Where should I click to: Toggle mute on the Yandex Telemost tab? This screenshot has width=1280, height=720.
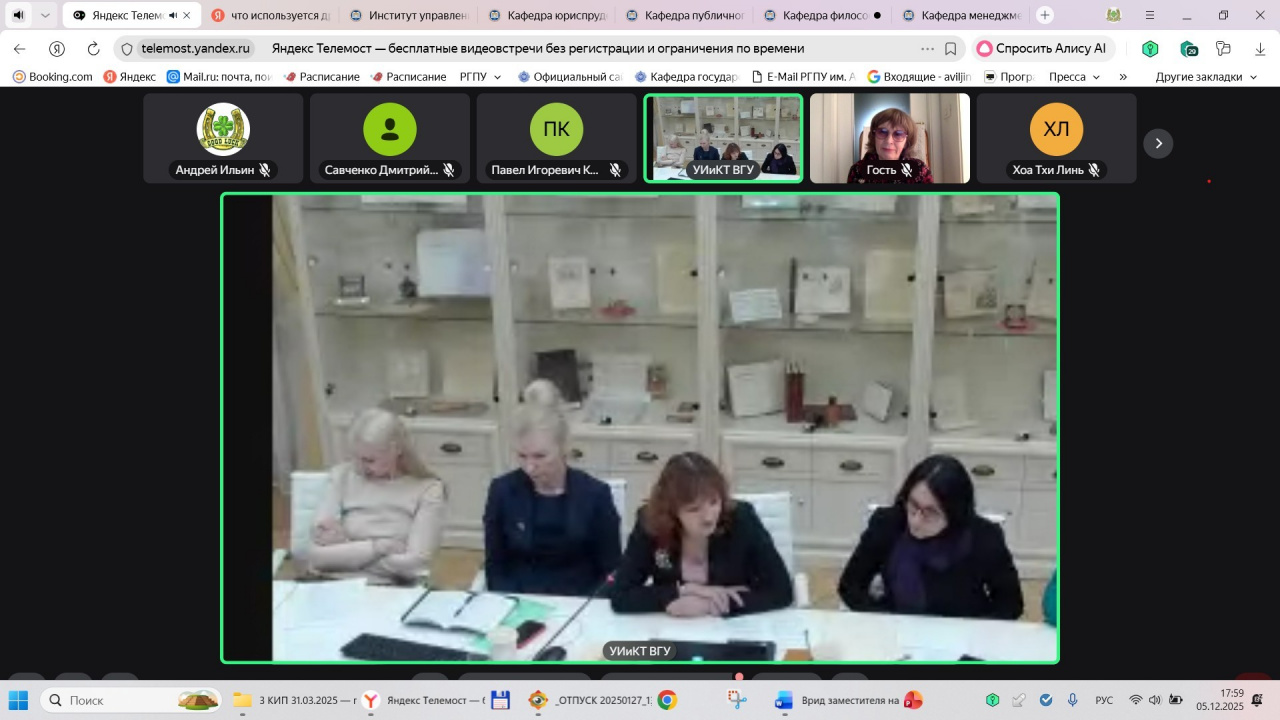pyautogui.click(x=173, y=16)
